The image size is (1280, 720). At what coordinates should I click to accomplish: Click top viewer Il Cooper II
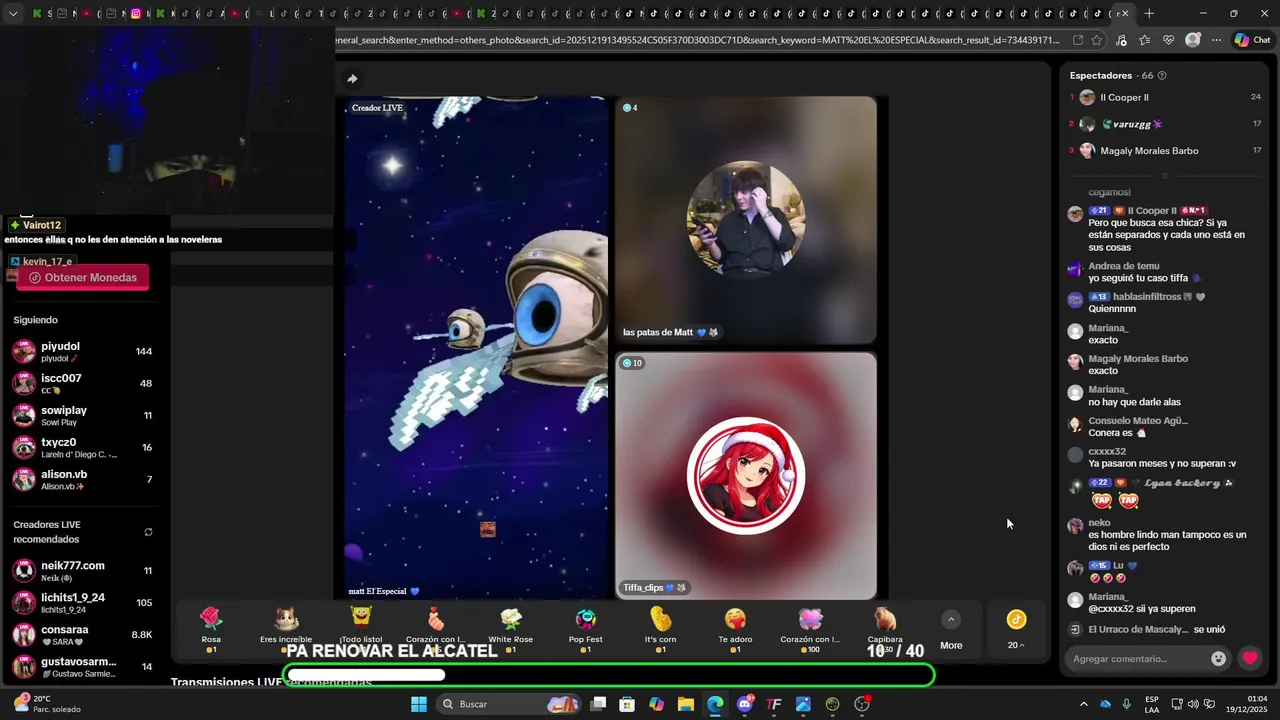pyautogui.click(x=1123, y=98)
